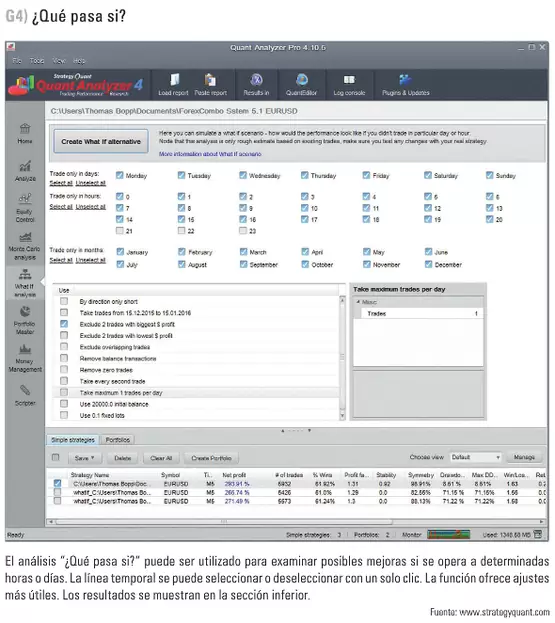Viewport: 555px width, 623px height.
Task: Open the Load report tool
Action: (173, 85)
